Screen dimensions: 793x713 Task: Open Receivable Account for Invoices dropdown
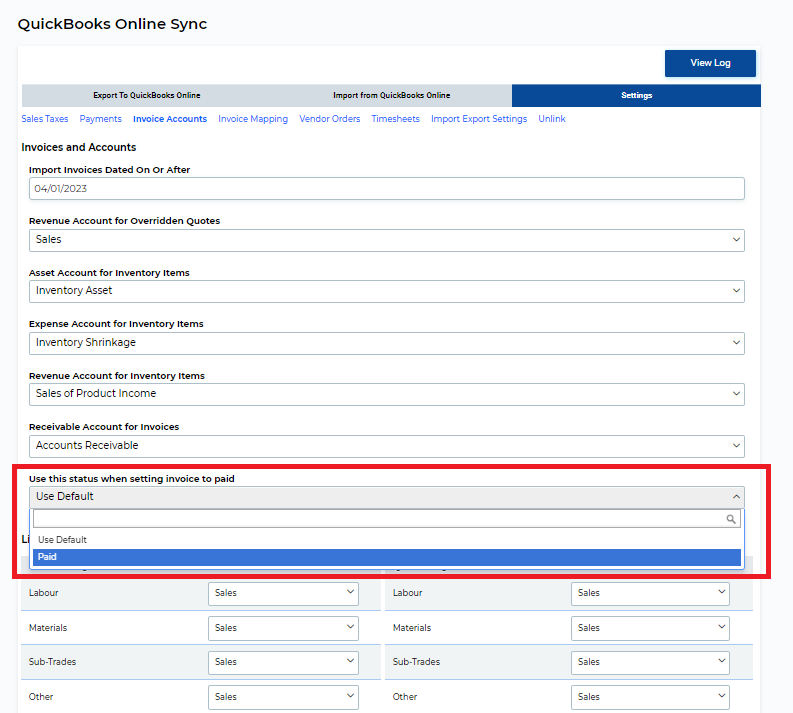tap(386, 446)
